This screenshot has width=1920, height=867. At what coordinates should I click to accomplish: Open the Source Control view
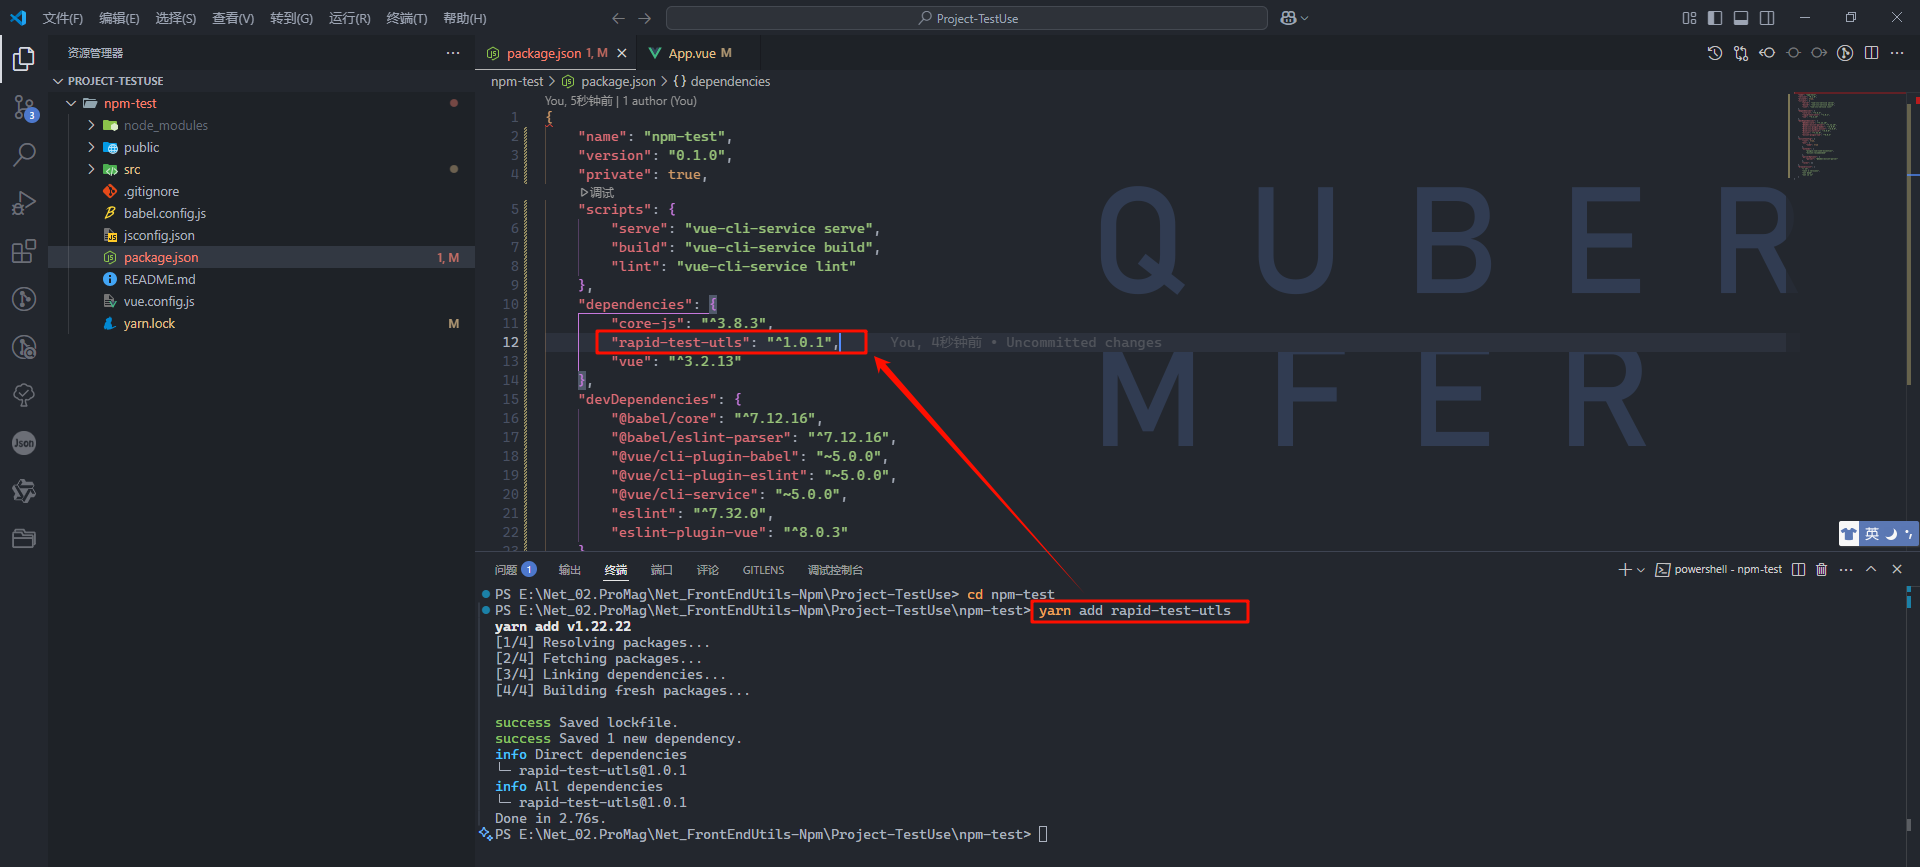tap(24, 106)
